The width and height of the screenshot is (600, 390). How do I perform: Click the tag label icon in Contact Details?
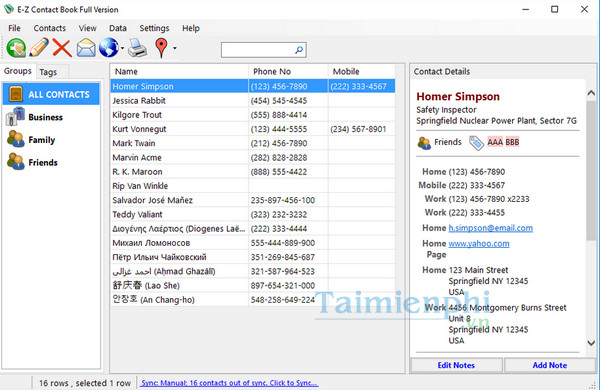pos(476,143)
